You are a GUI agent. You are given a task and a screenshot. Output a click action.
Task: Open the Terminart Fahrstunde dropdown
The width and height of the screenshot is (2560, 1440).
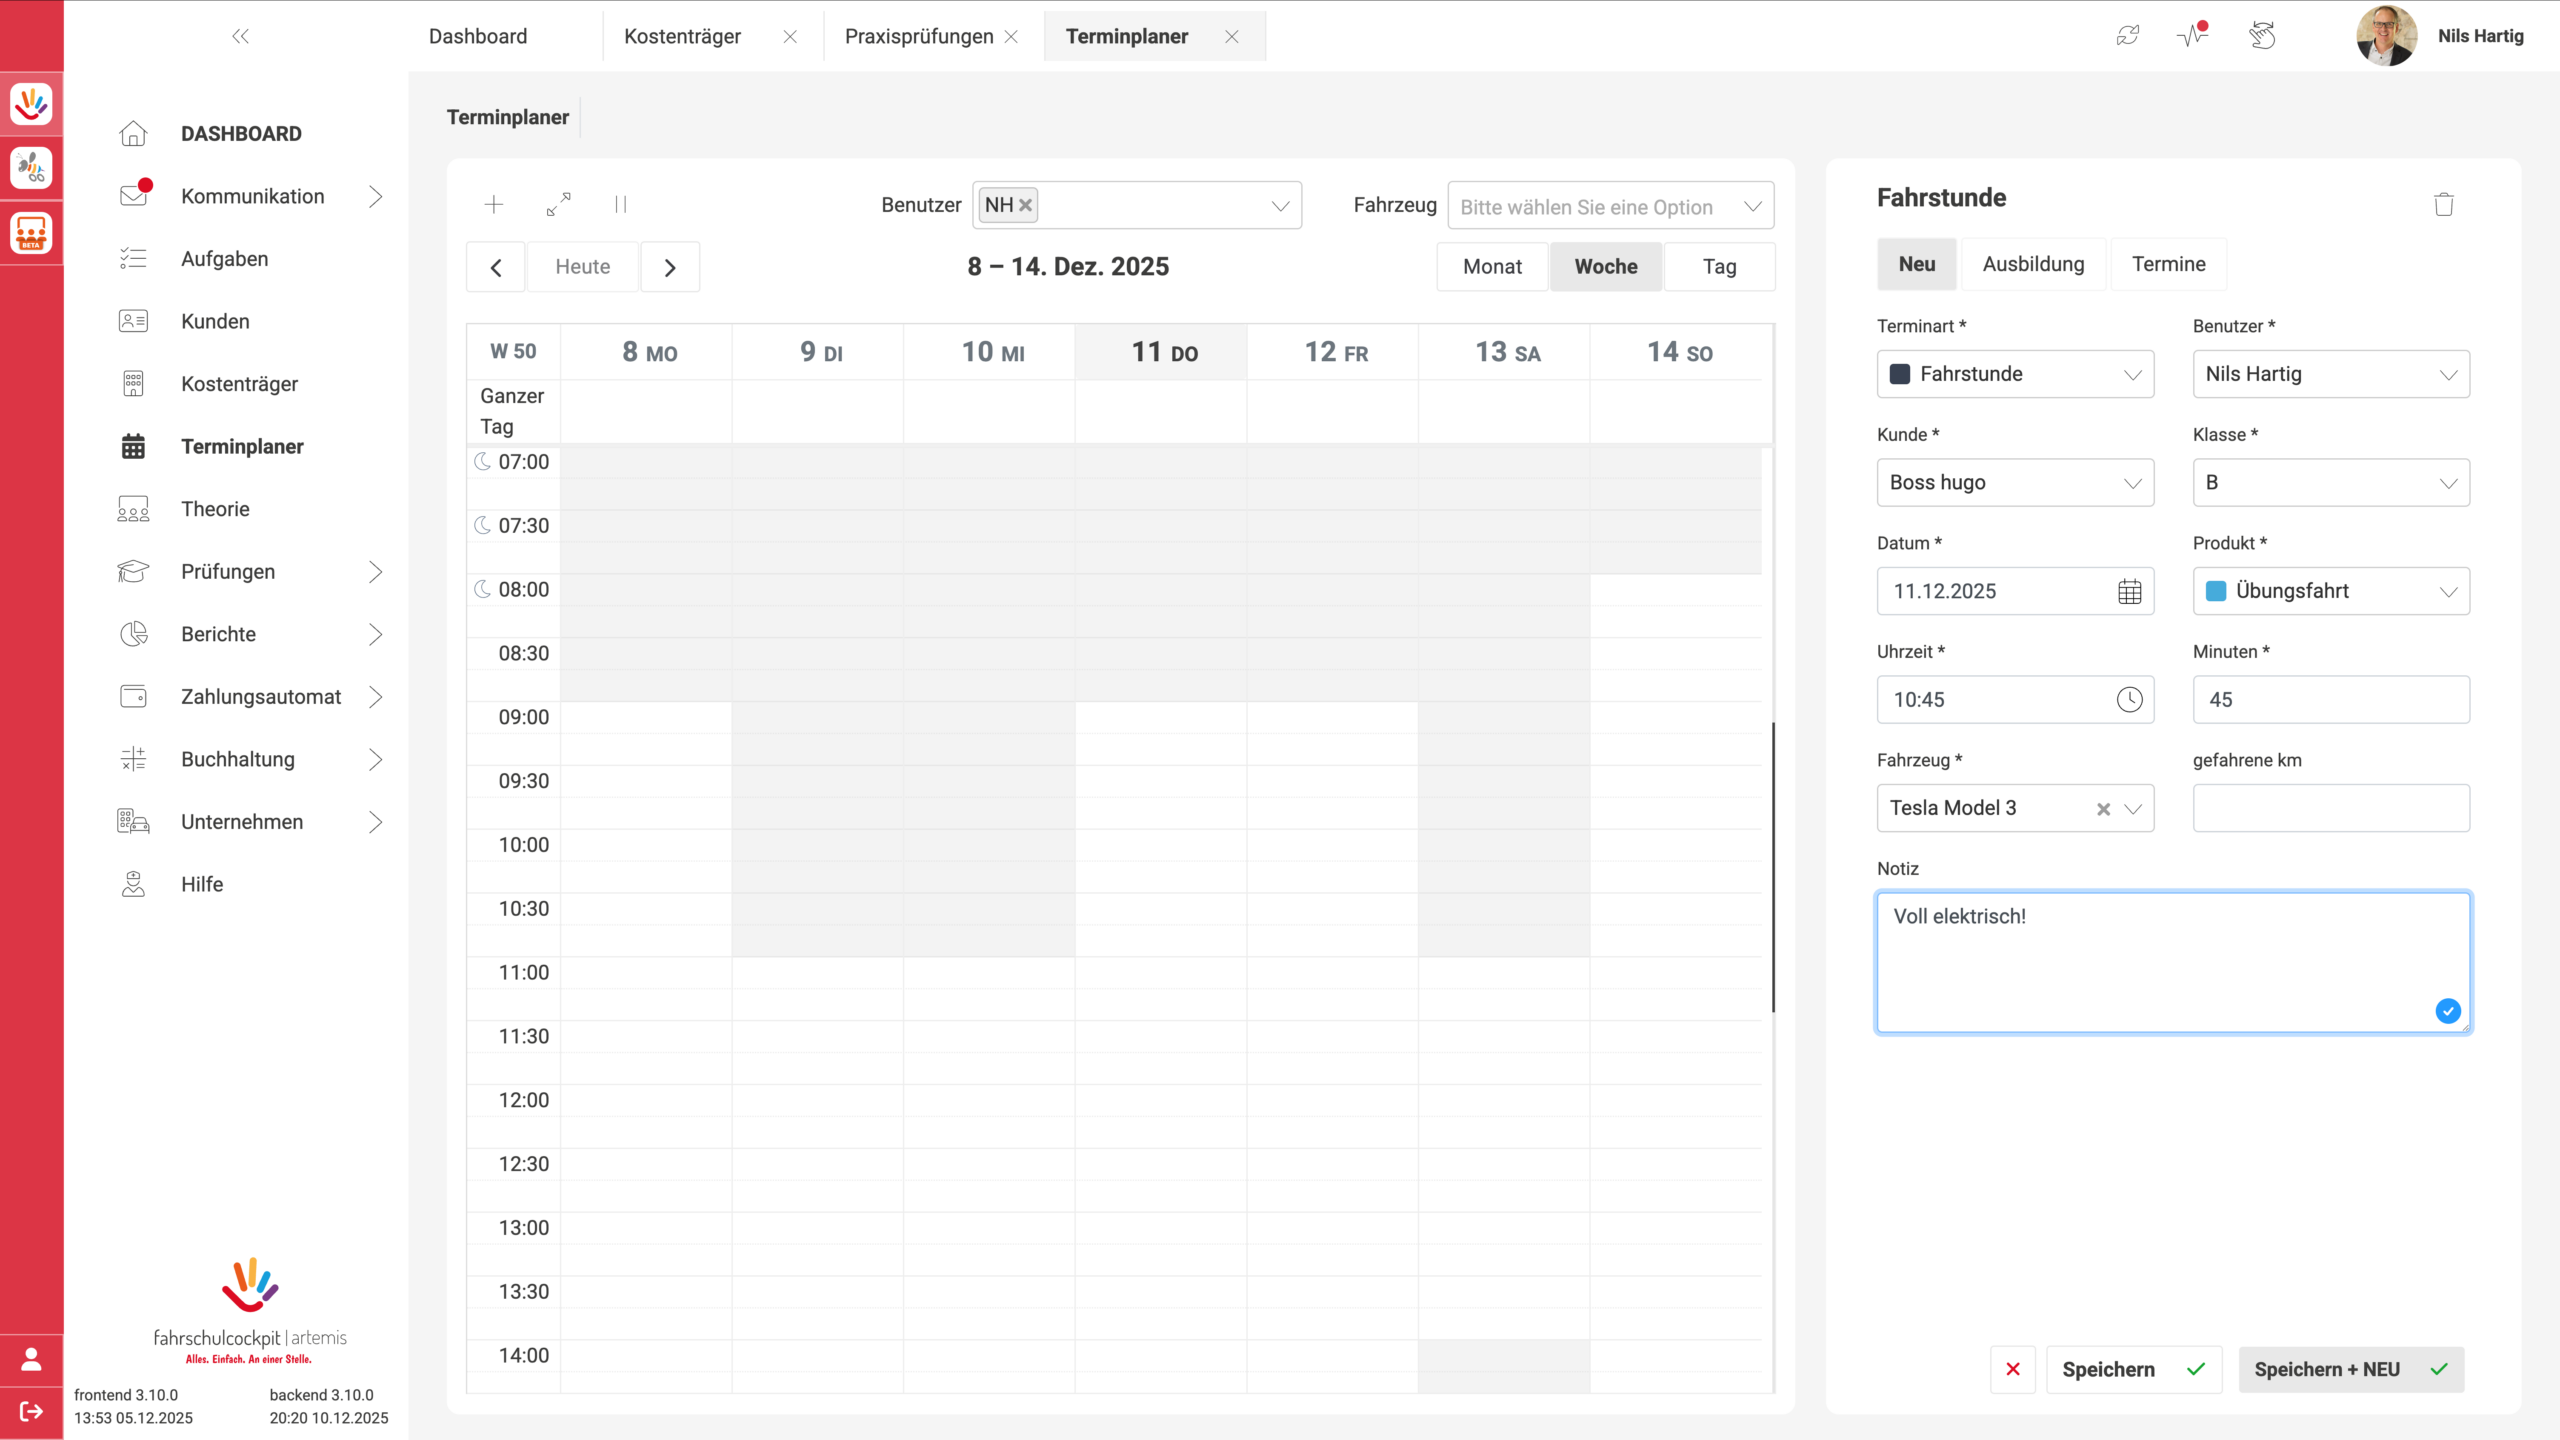pyautogui.click(x=2015, y=374)
